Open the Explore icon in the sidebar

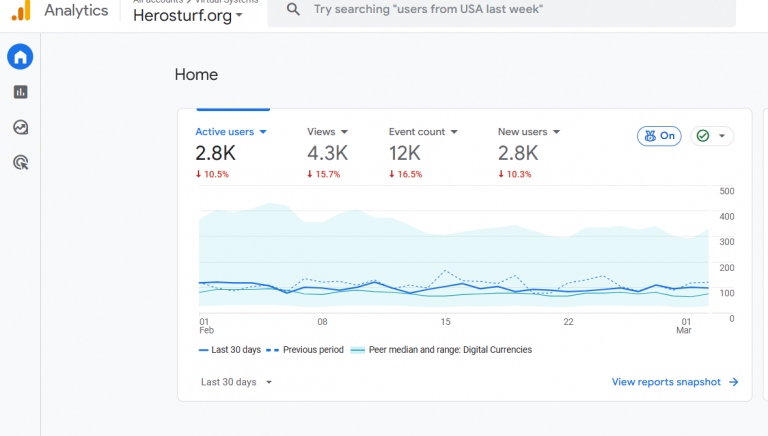[21, 127]
